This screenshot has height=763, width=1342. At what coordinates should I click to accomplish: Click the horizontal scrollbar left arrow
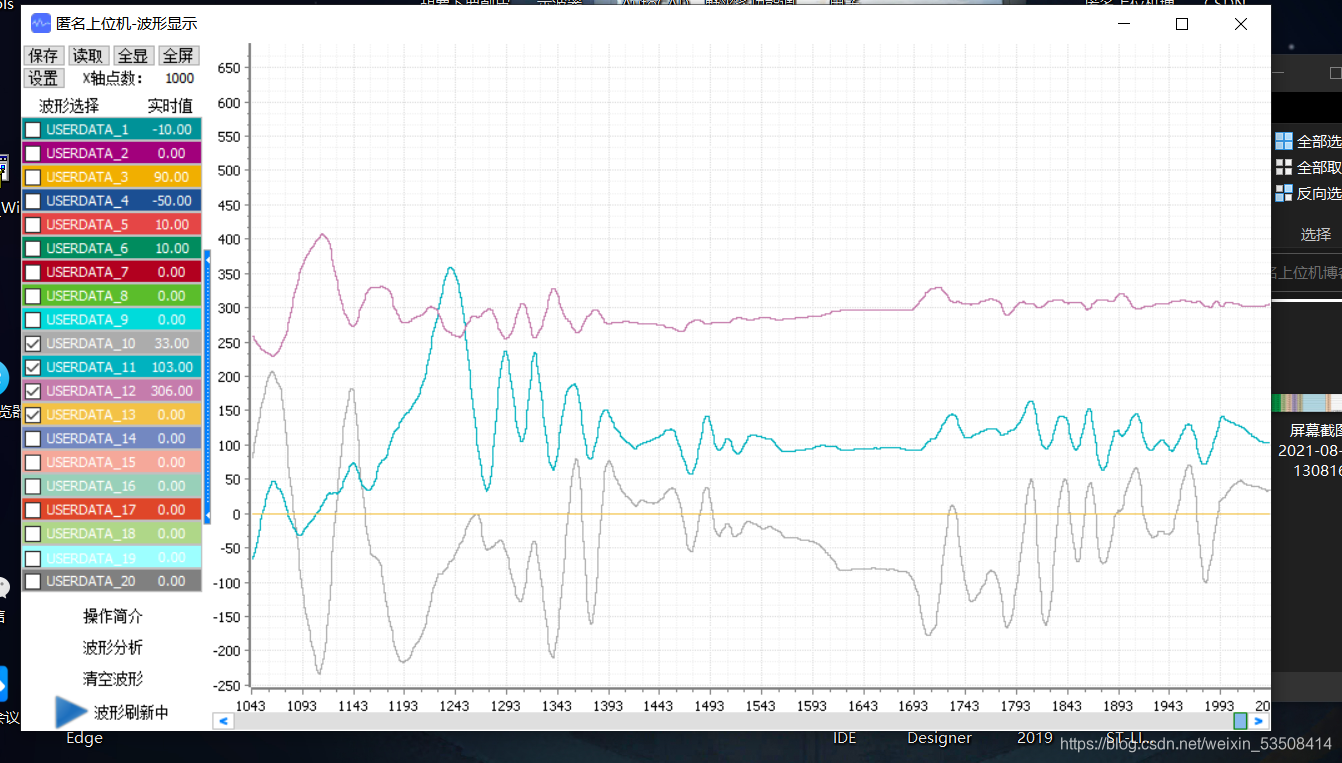[x=224, y=720]
